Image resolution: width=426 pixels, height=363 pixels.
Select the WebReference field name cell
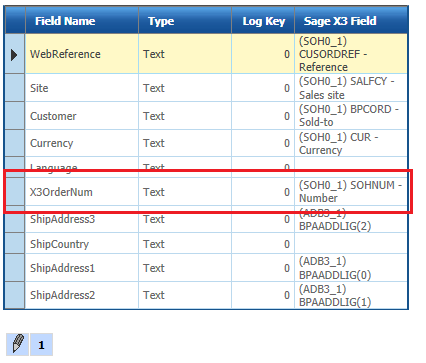click(x=82, y=54)
